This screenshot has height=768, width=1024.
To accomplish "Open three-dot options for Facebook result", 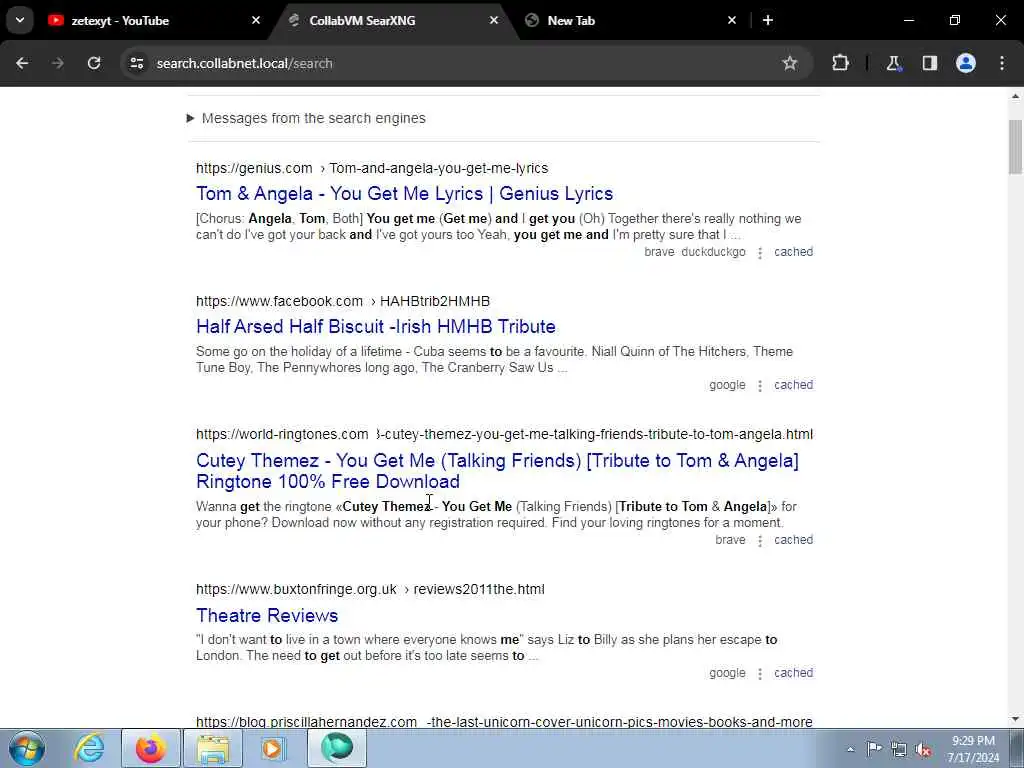I will click(x=760, y=386).
